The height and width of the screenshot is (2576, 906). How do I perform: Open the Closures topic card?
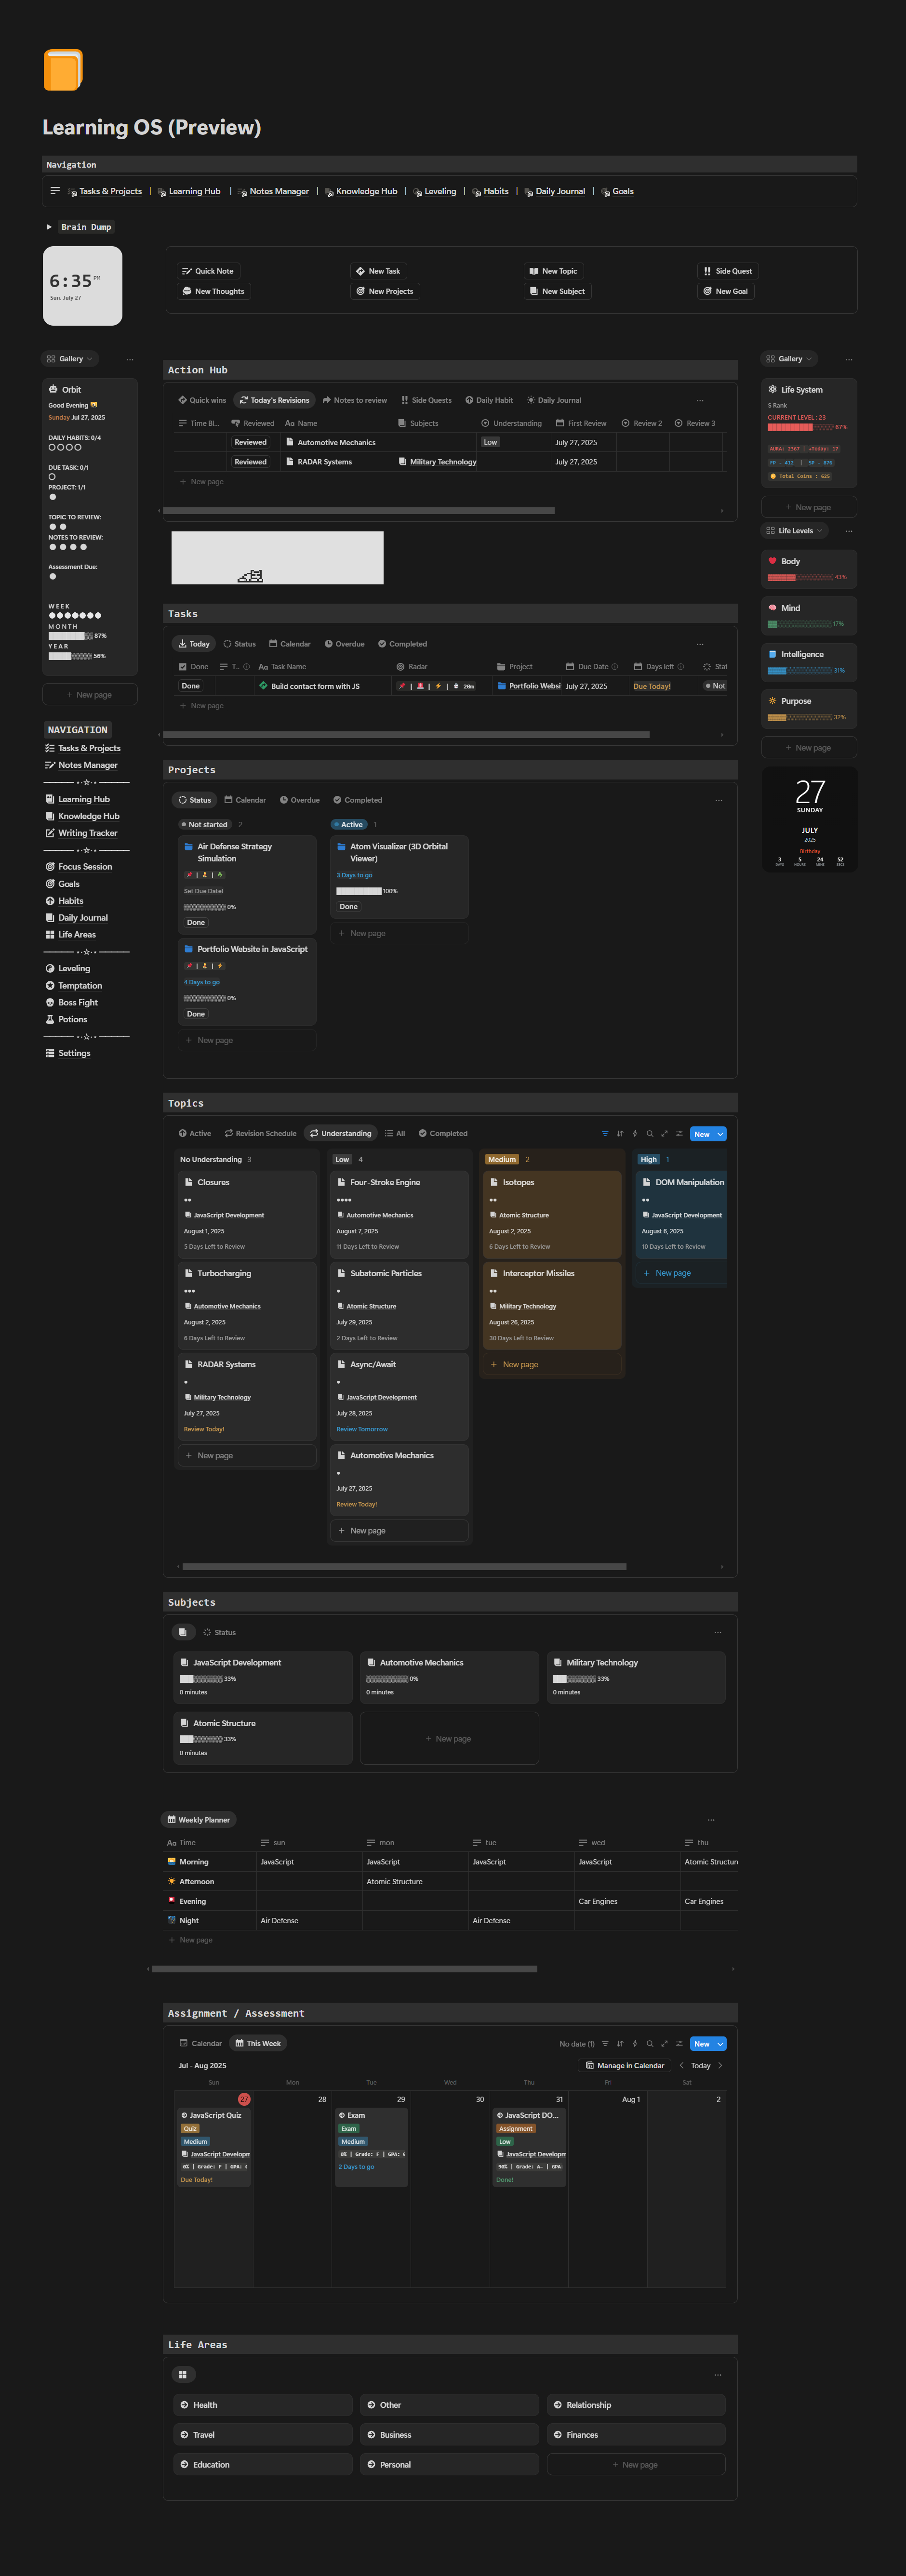(x=247, y=1214)
